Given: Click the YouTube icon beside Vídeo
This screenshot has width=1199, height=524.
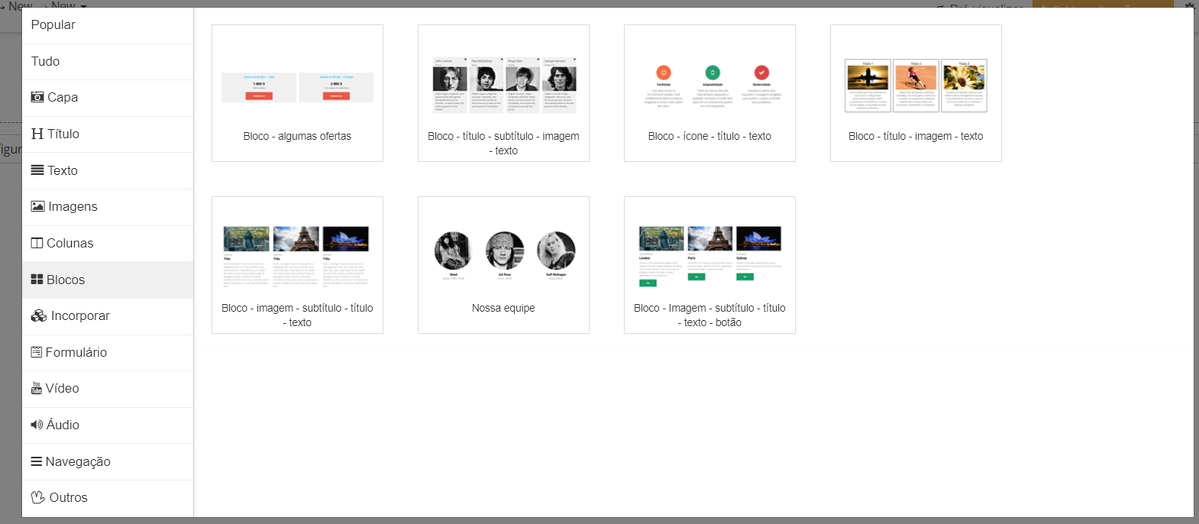Looking at the screenshot, I should tap(37, 389).
